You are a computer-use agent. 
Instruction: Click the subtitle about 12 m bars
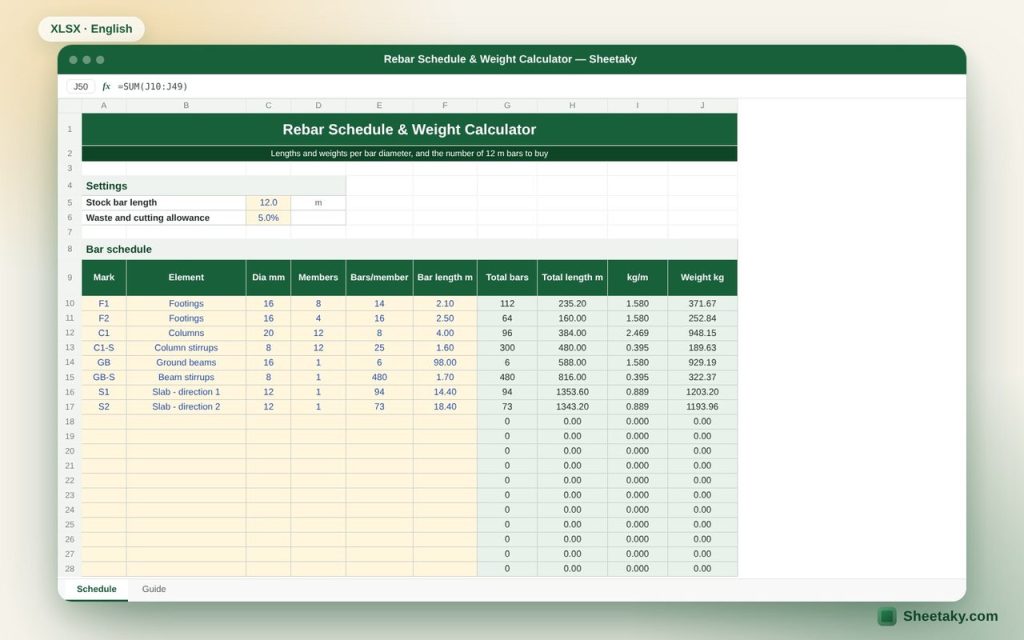tap(409, 153)
